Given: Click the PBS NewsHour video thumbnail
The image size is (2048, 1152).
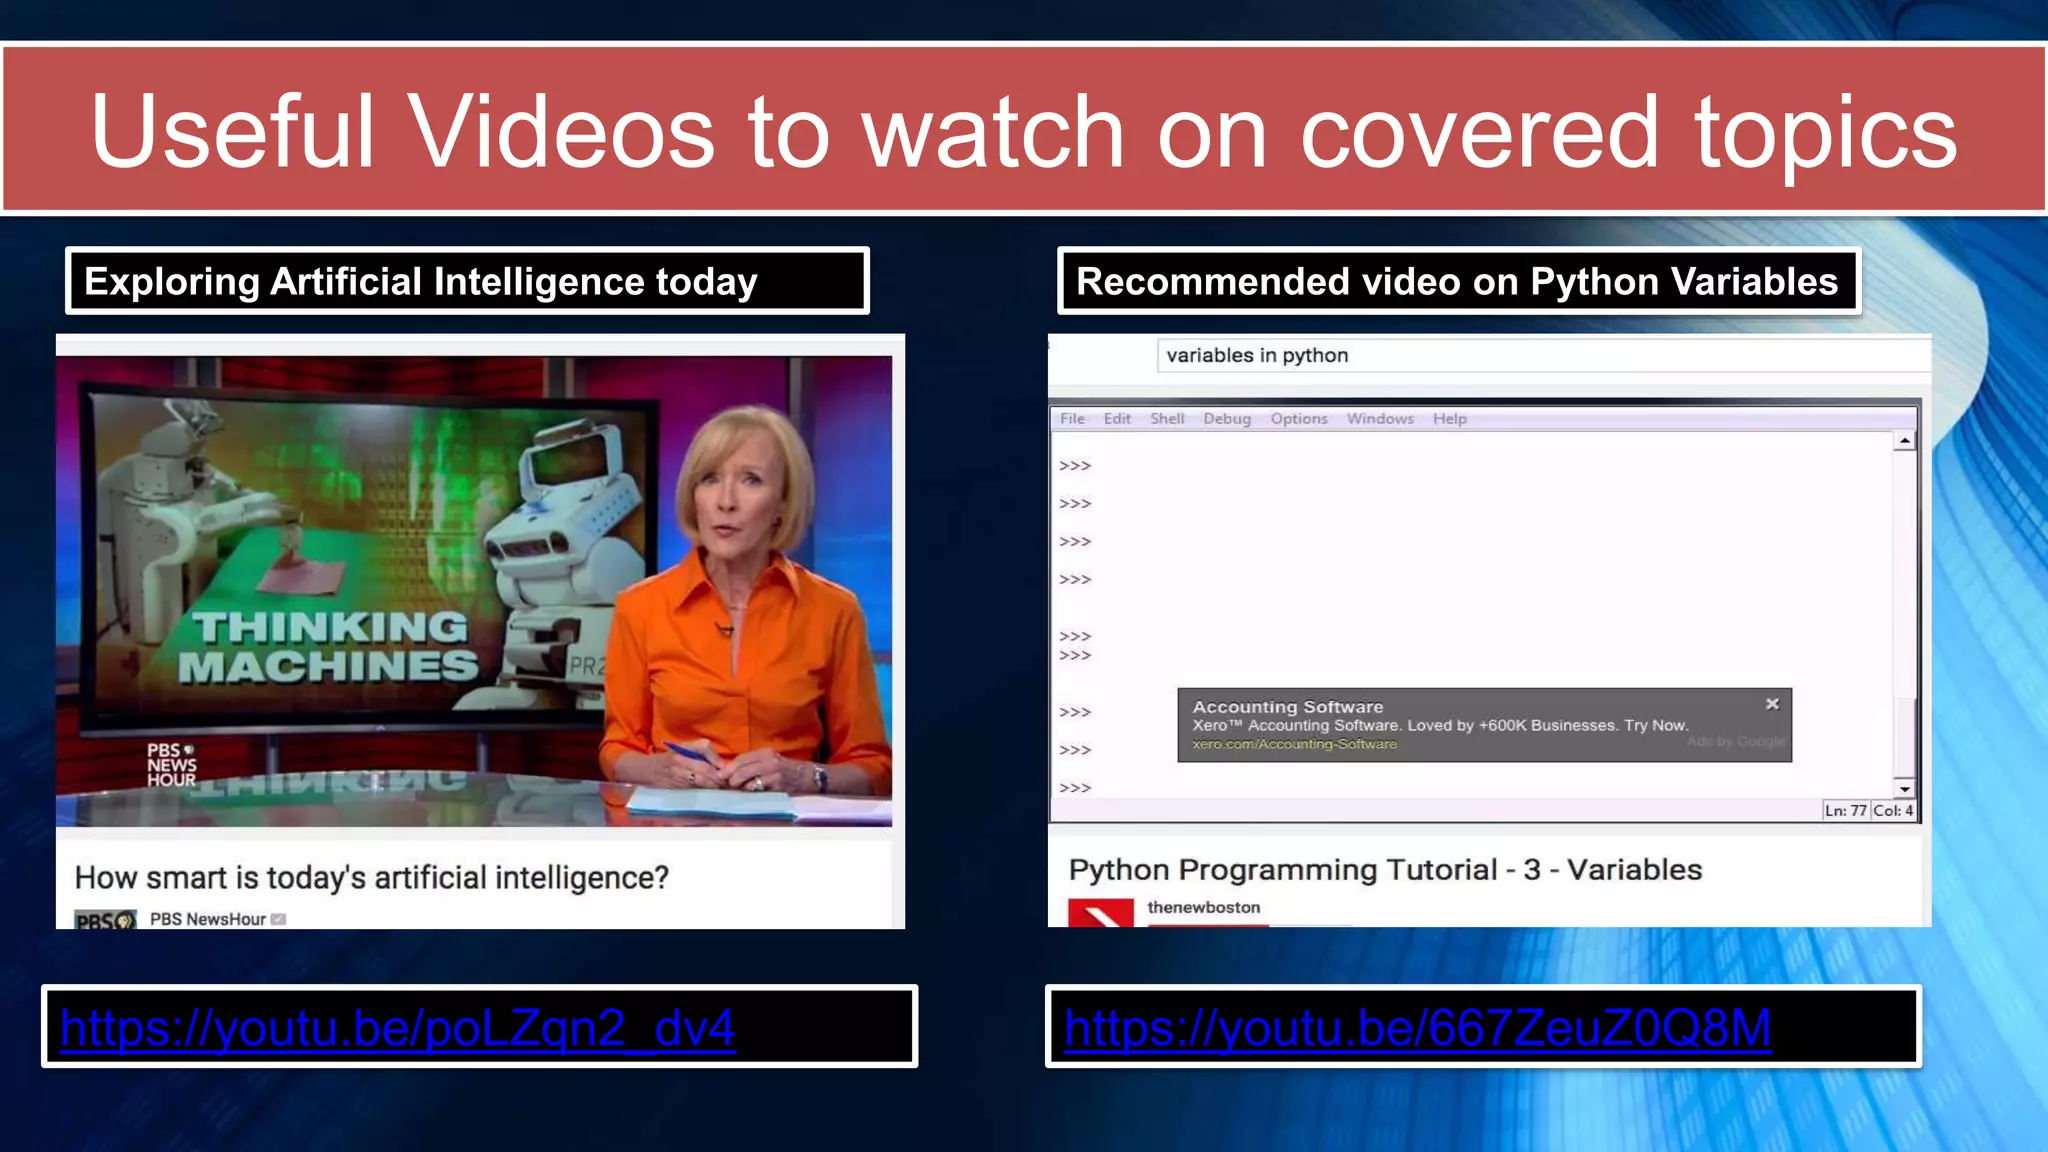Looking at the screenshot, I should tap(474, 591).
